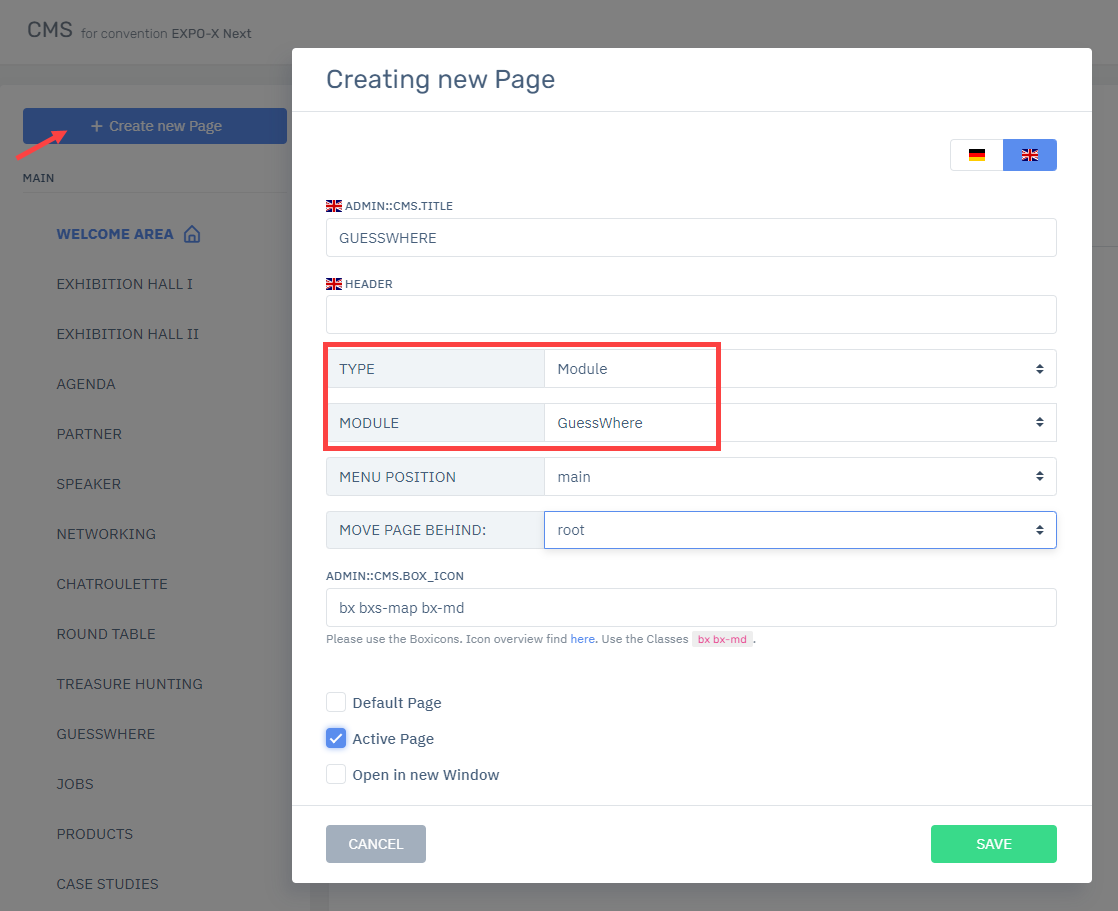Screen dimensions: 1118x911
Task: Tick Open in new Window checkbox
Action: [x=336, y=775]
